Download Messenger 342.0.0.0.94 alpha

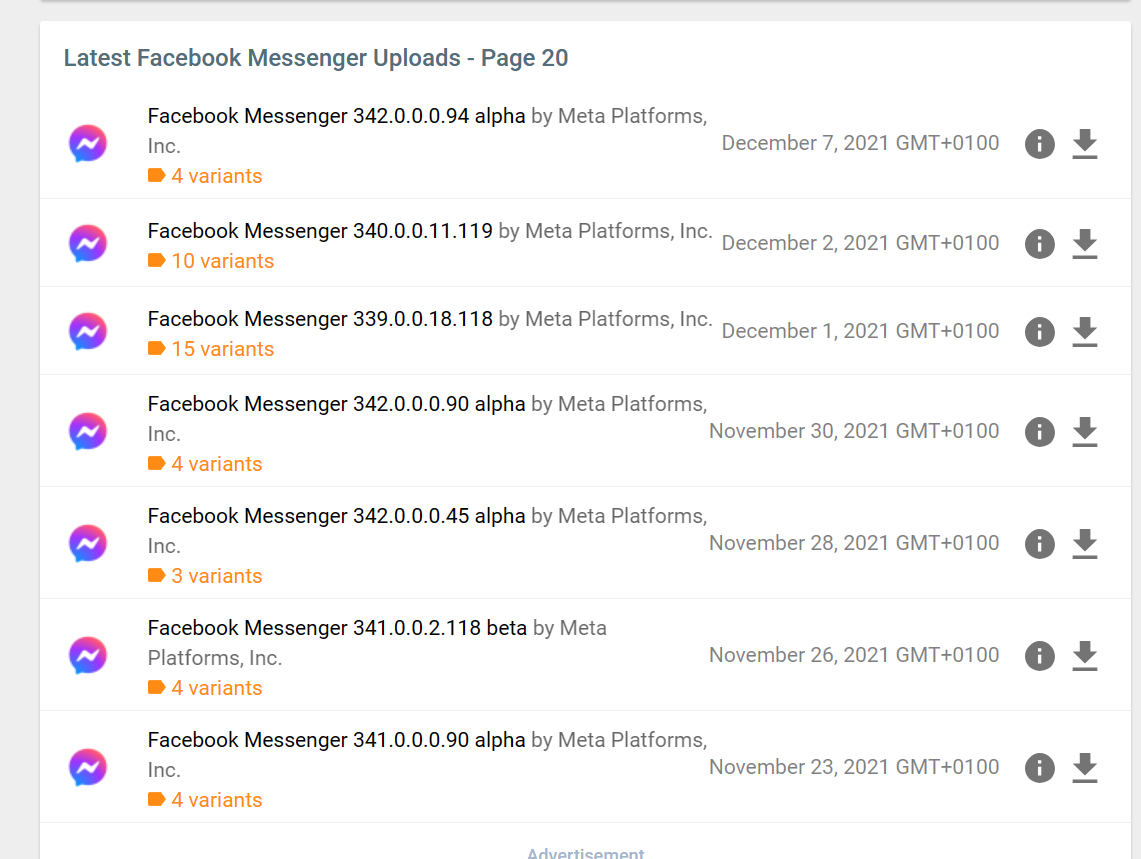pos(1084,143)
